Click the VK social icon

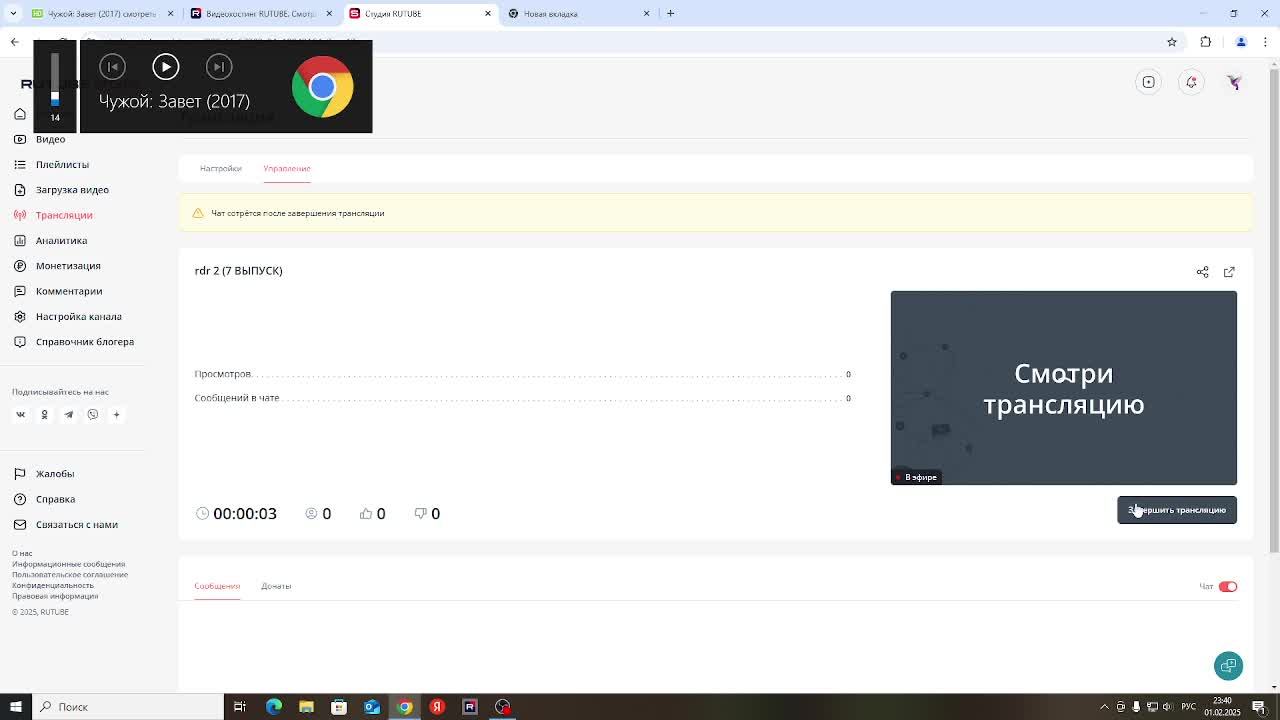(x=20, y=414)
